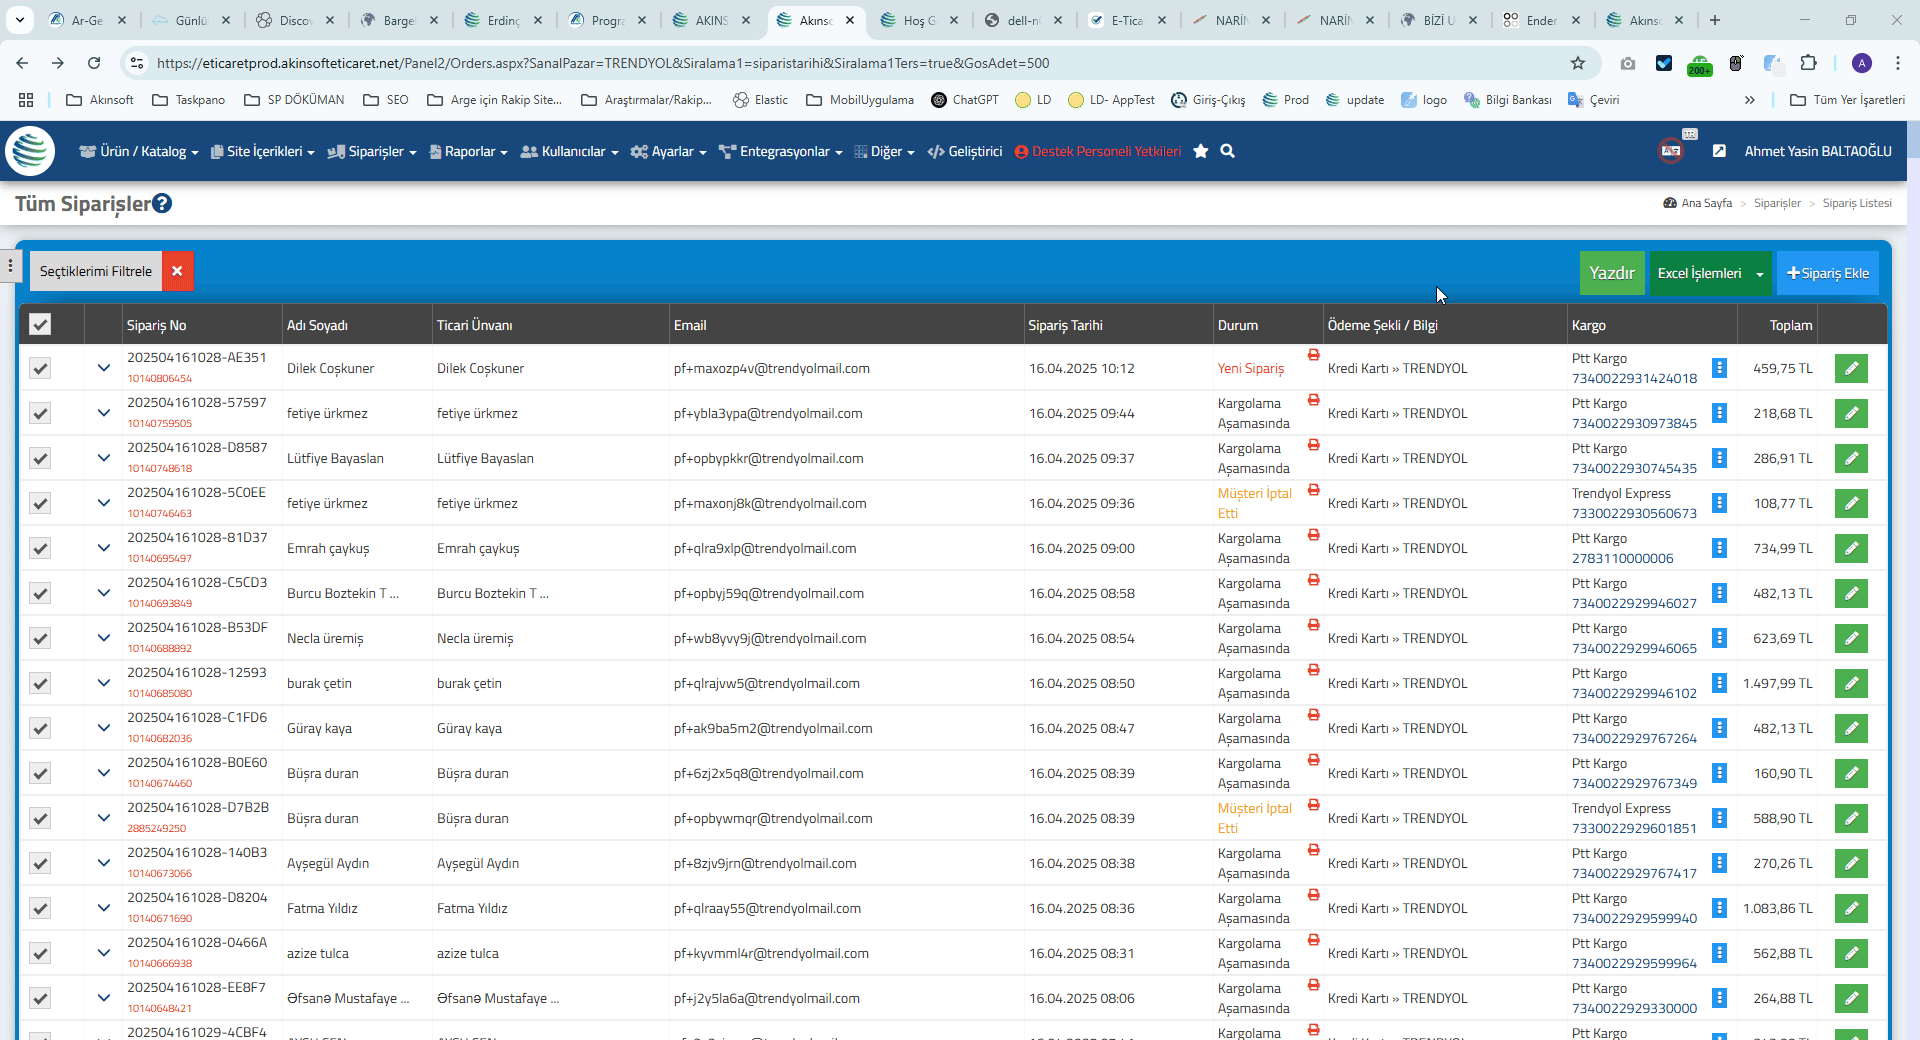Screen dimensions: 1920x1040
Task: Toggle the select-all checkbox in table header
Action: (40, 324)
